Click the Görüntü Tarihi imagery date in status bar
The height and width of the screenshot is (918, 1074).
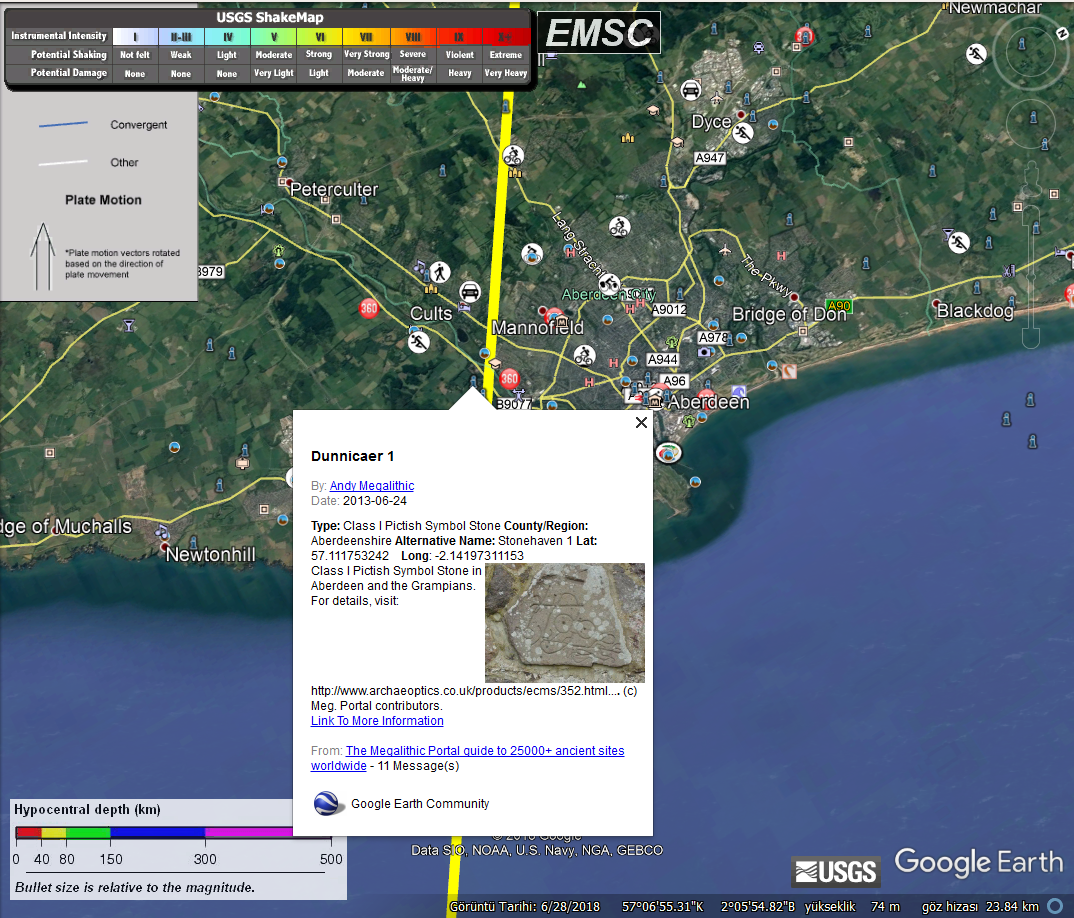(x=525, y=906)
